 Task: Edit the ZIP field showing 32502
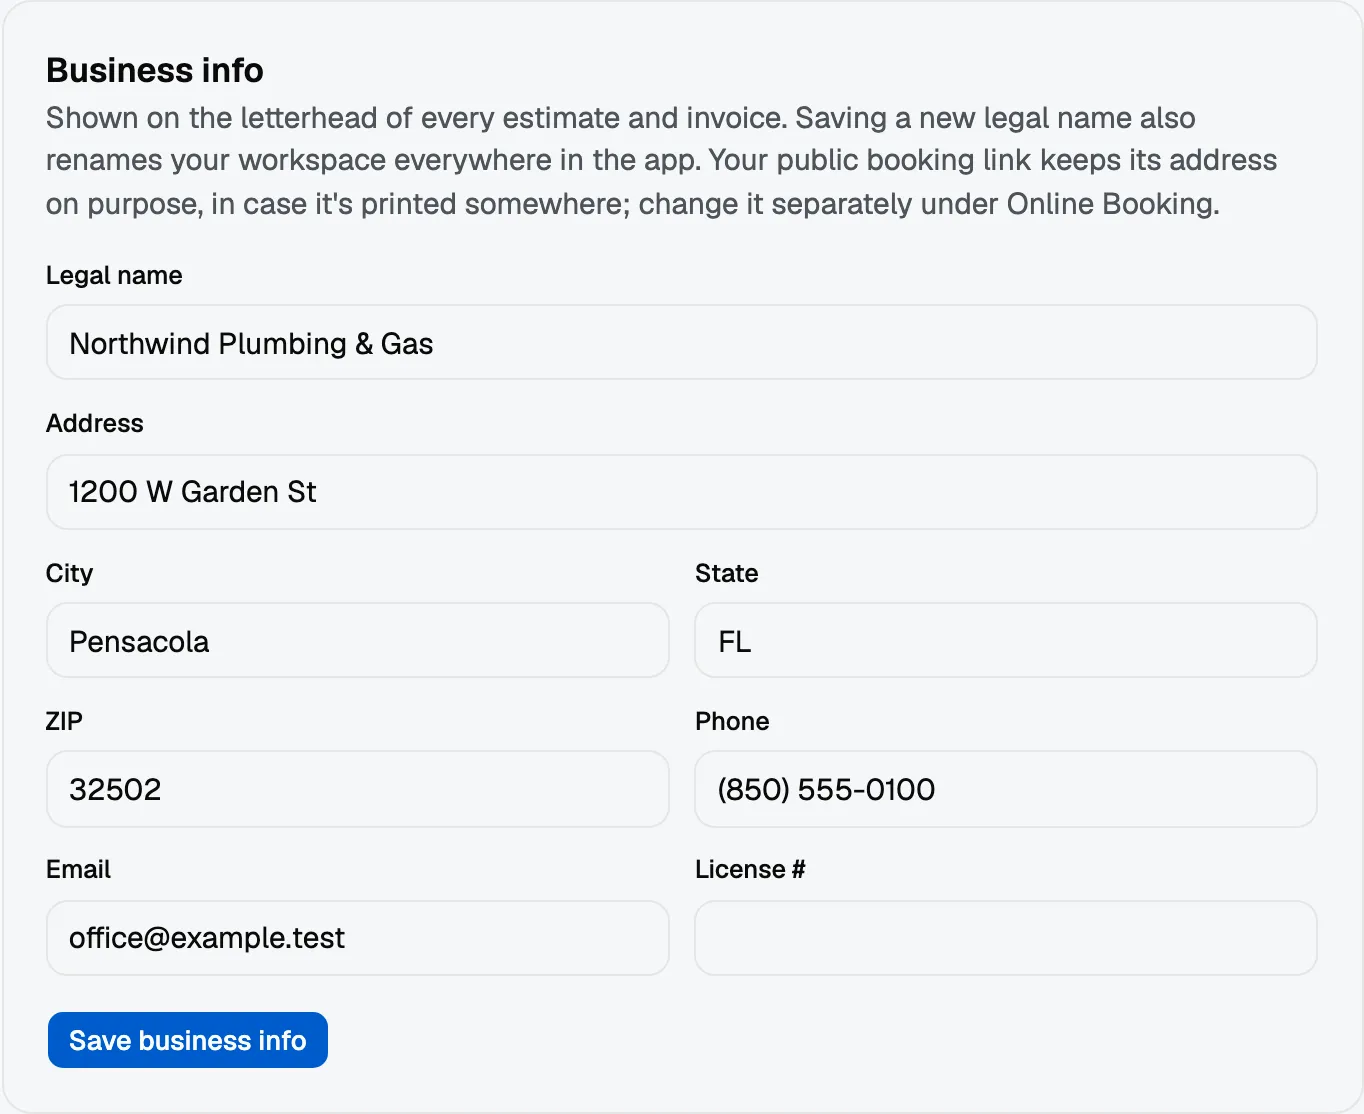pyautogui.click(x=358, y=789)
